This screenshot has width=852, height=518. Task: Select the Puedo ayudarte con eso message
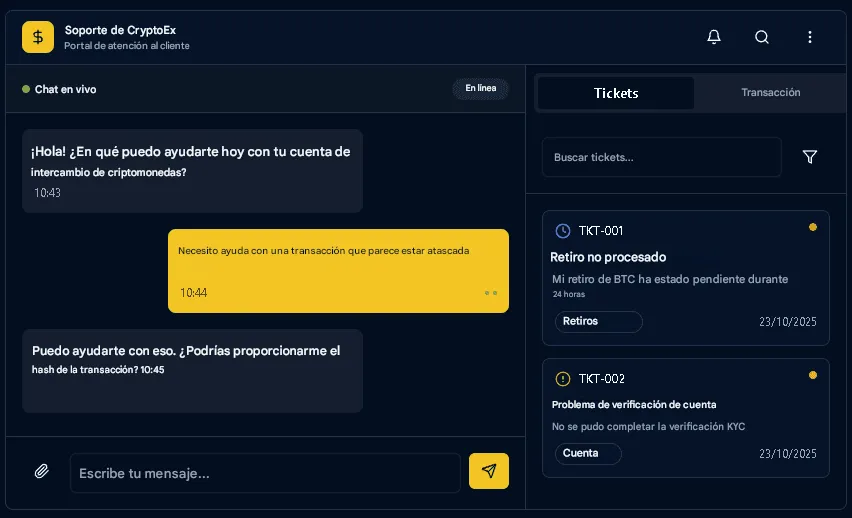[192, 371]
